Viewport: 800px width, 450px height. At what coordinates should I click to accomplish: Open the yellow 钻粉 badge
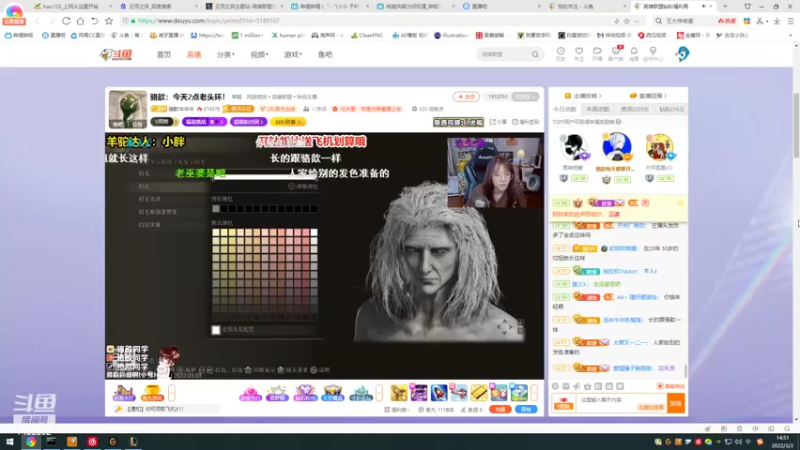tap(287, 122)
